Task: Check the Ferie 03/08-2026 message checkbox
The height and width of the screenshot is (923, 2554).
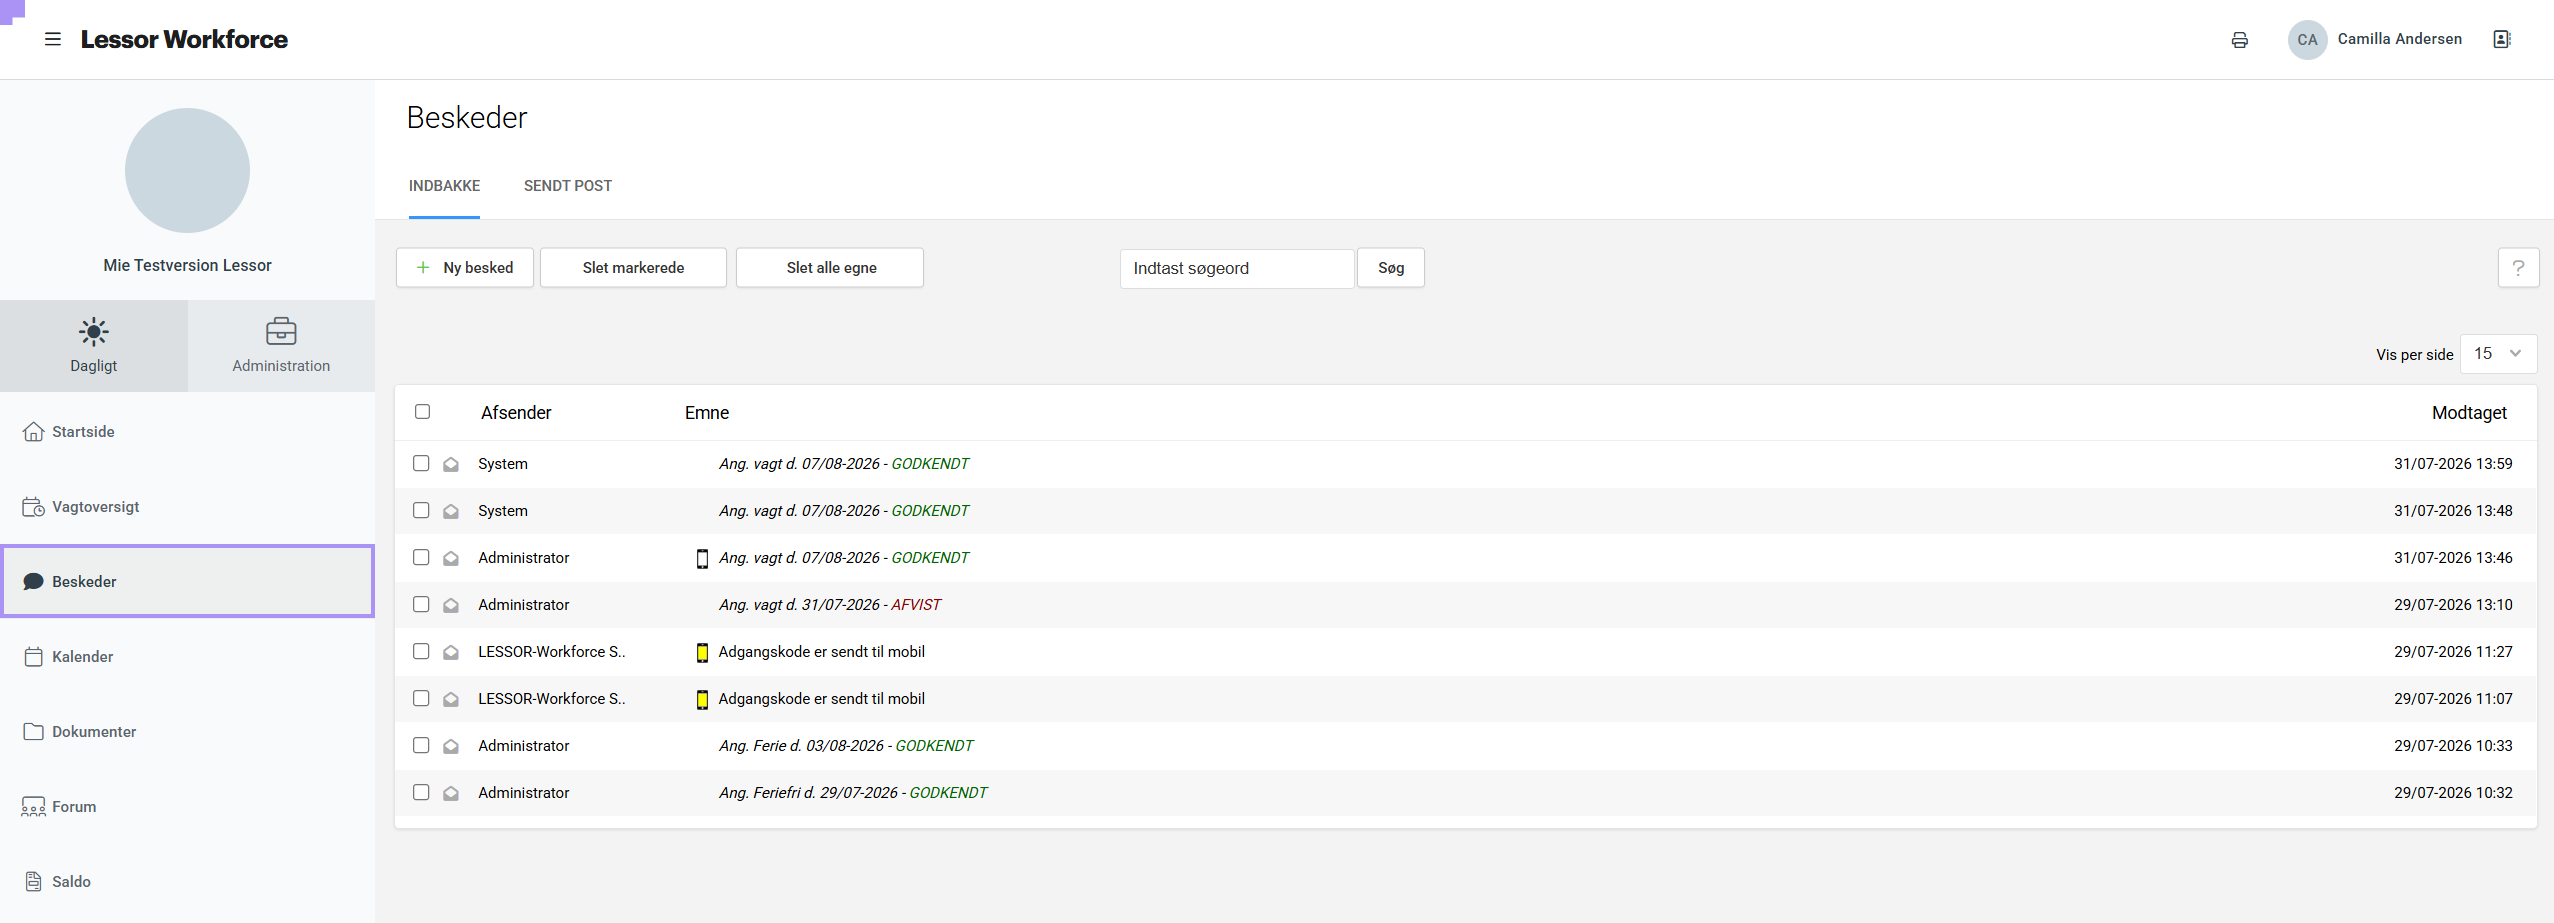Action: [421, 745]
